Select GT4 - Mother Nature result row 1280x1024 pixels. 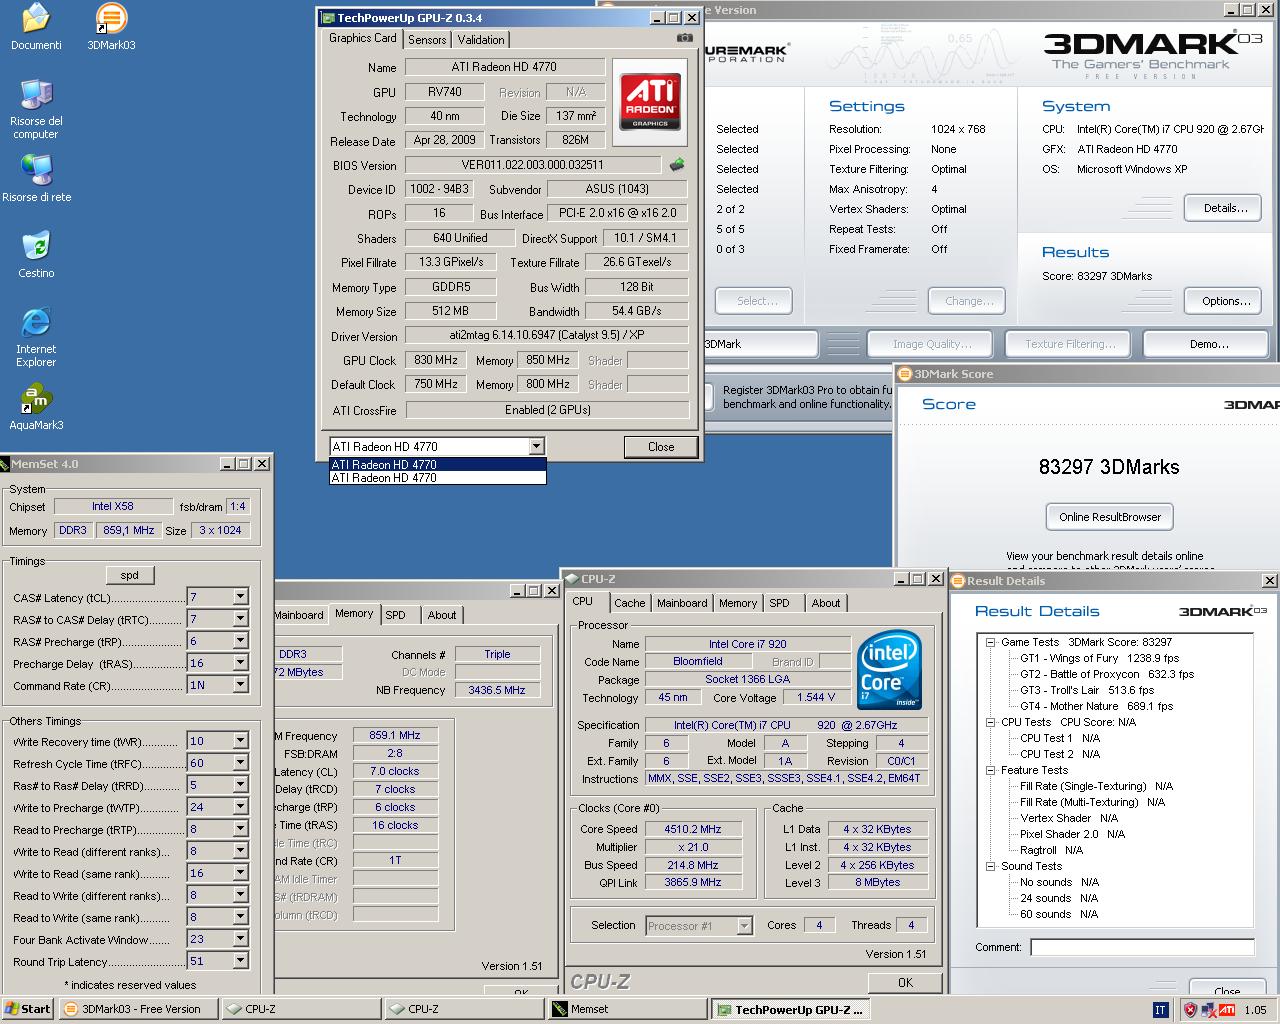click(x=1096, y=706)
